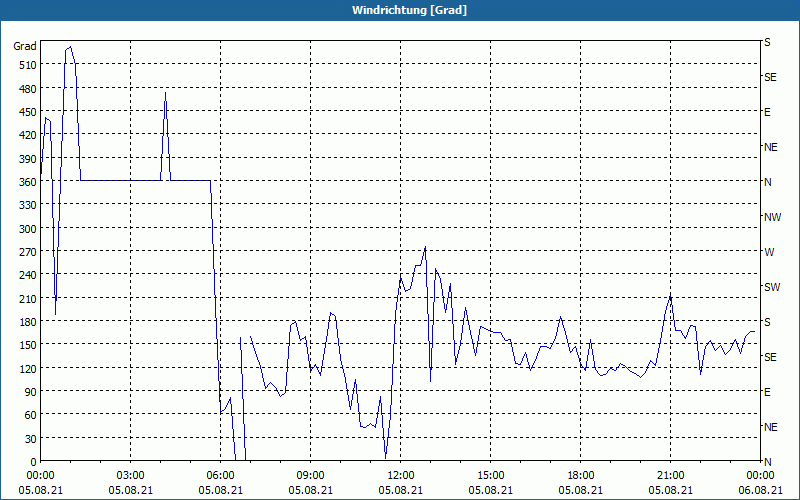Click the 480 y-axis value
This screenshot has width=800, height=500.
point(28,89)
